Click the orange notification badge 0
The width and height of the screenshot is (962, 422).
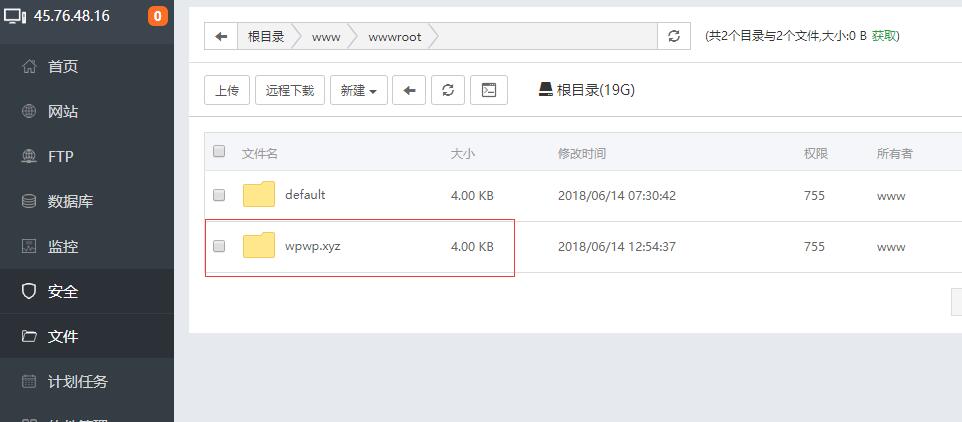(x=157, y=16)
